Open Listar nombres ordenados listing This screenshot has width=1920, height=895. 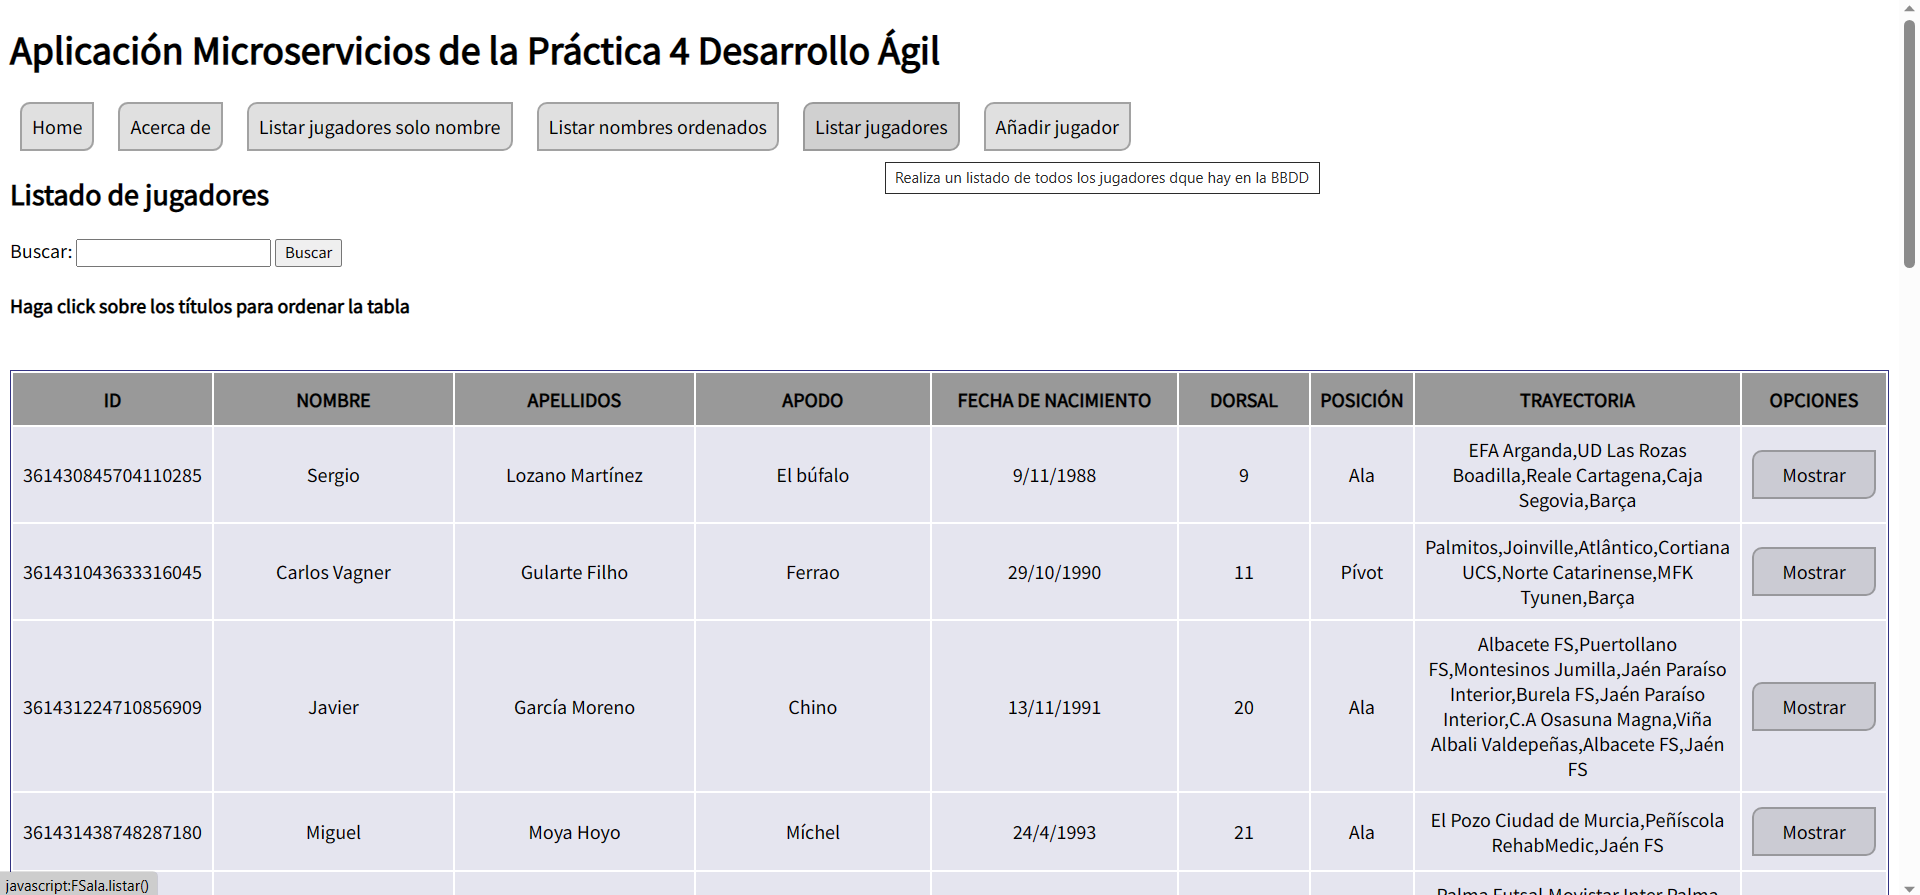[x=657, y=127]
